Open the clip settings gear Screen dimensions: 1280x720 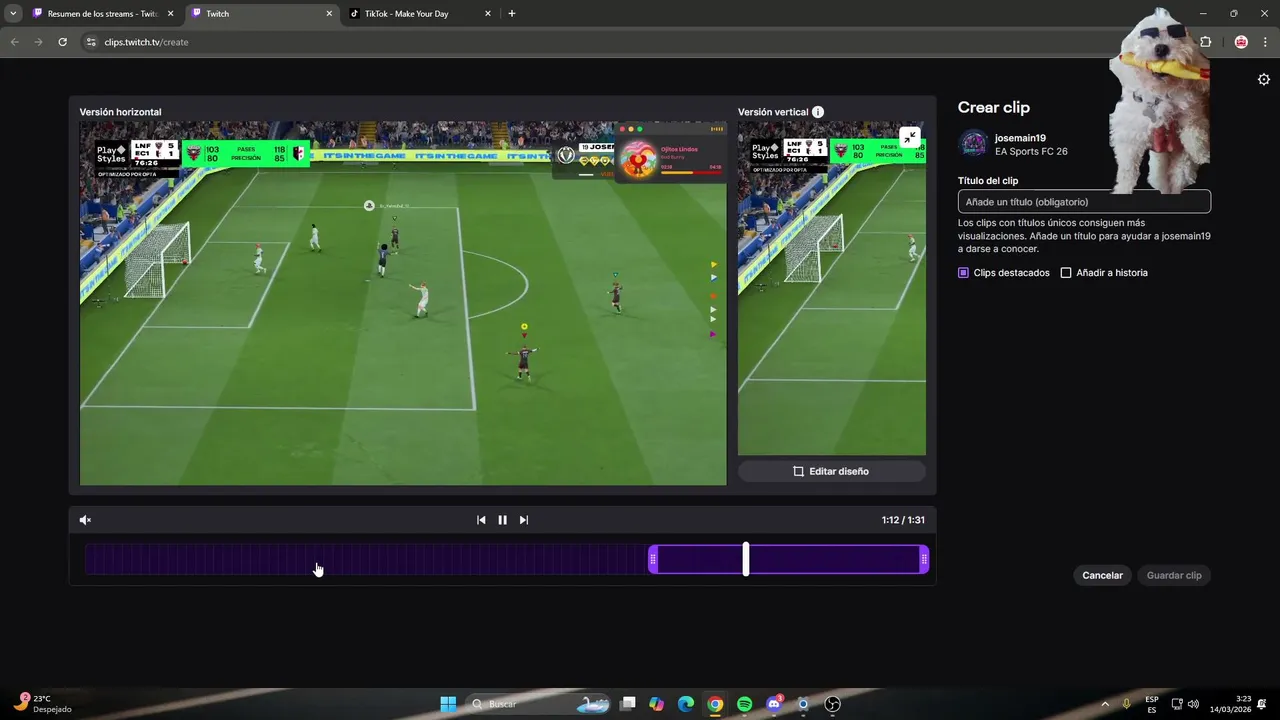click(1263, 80)
